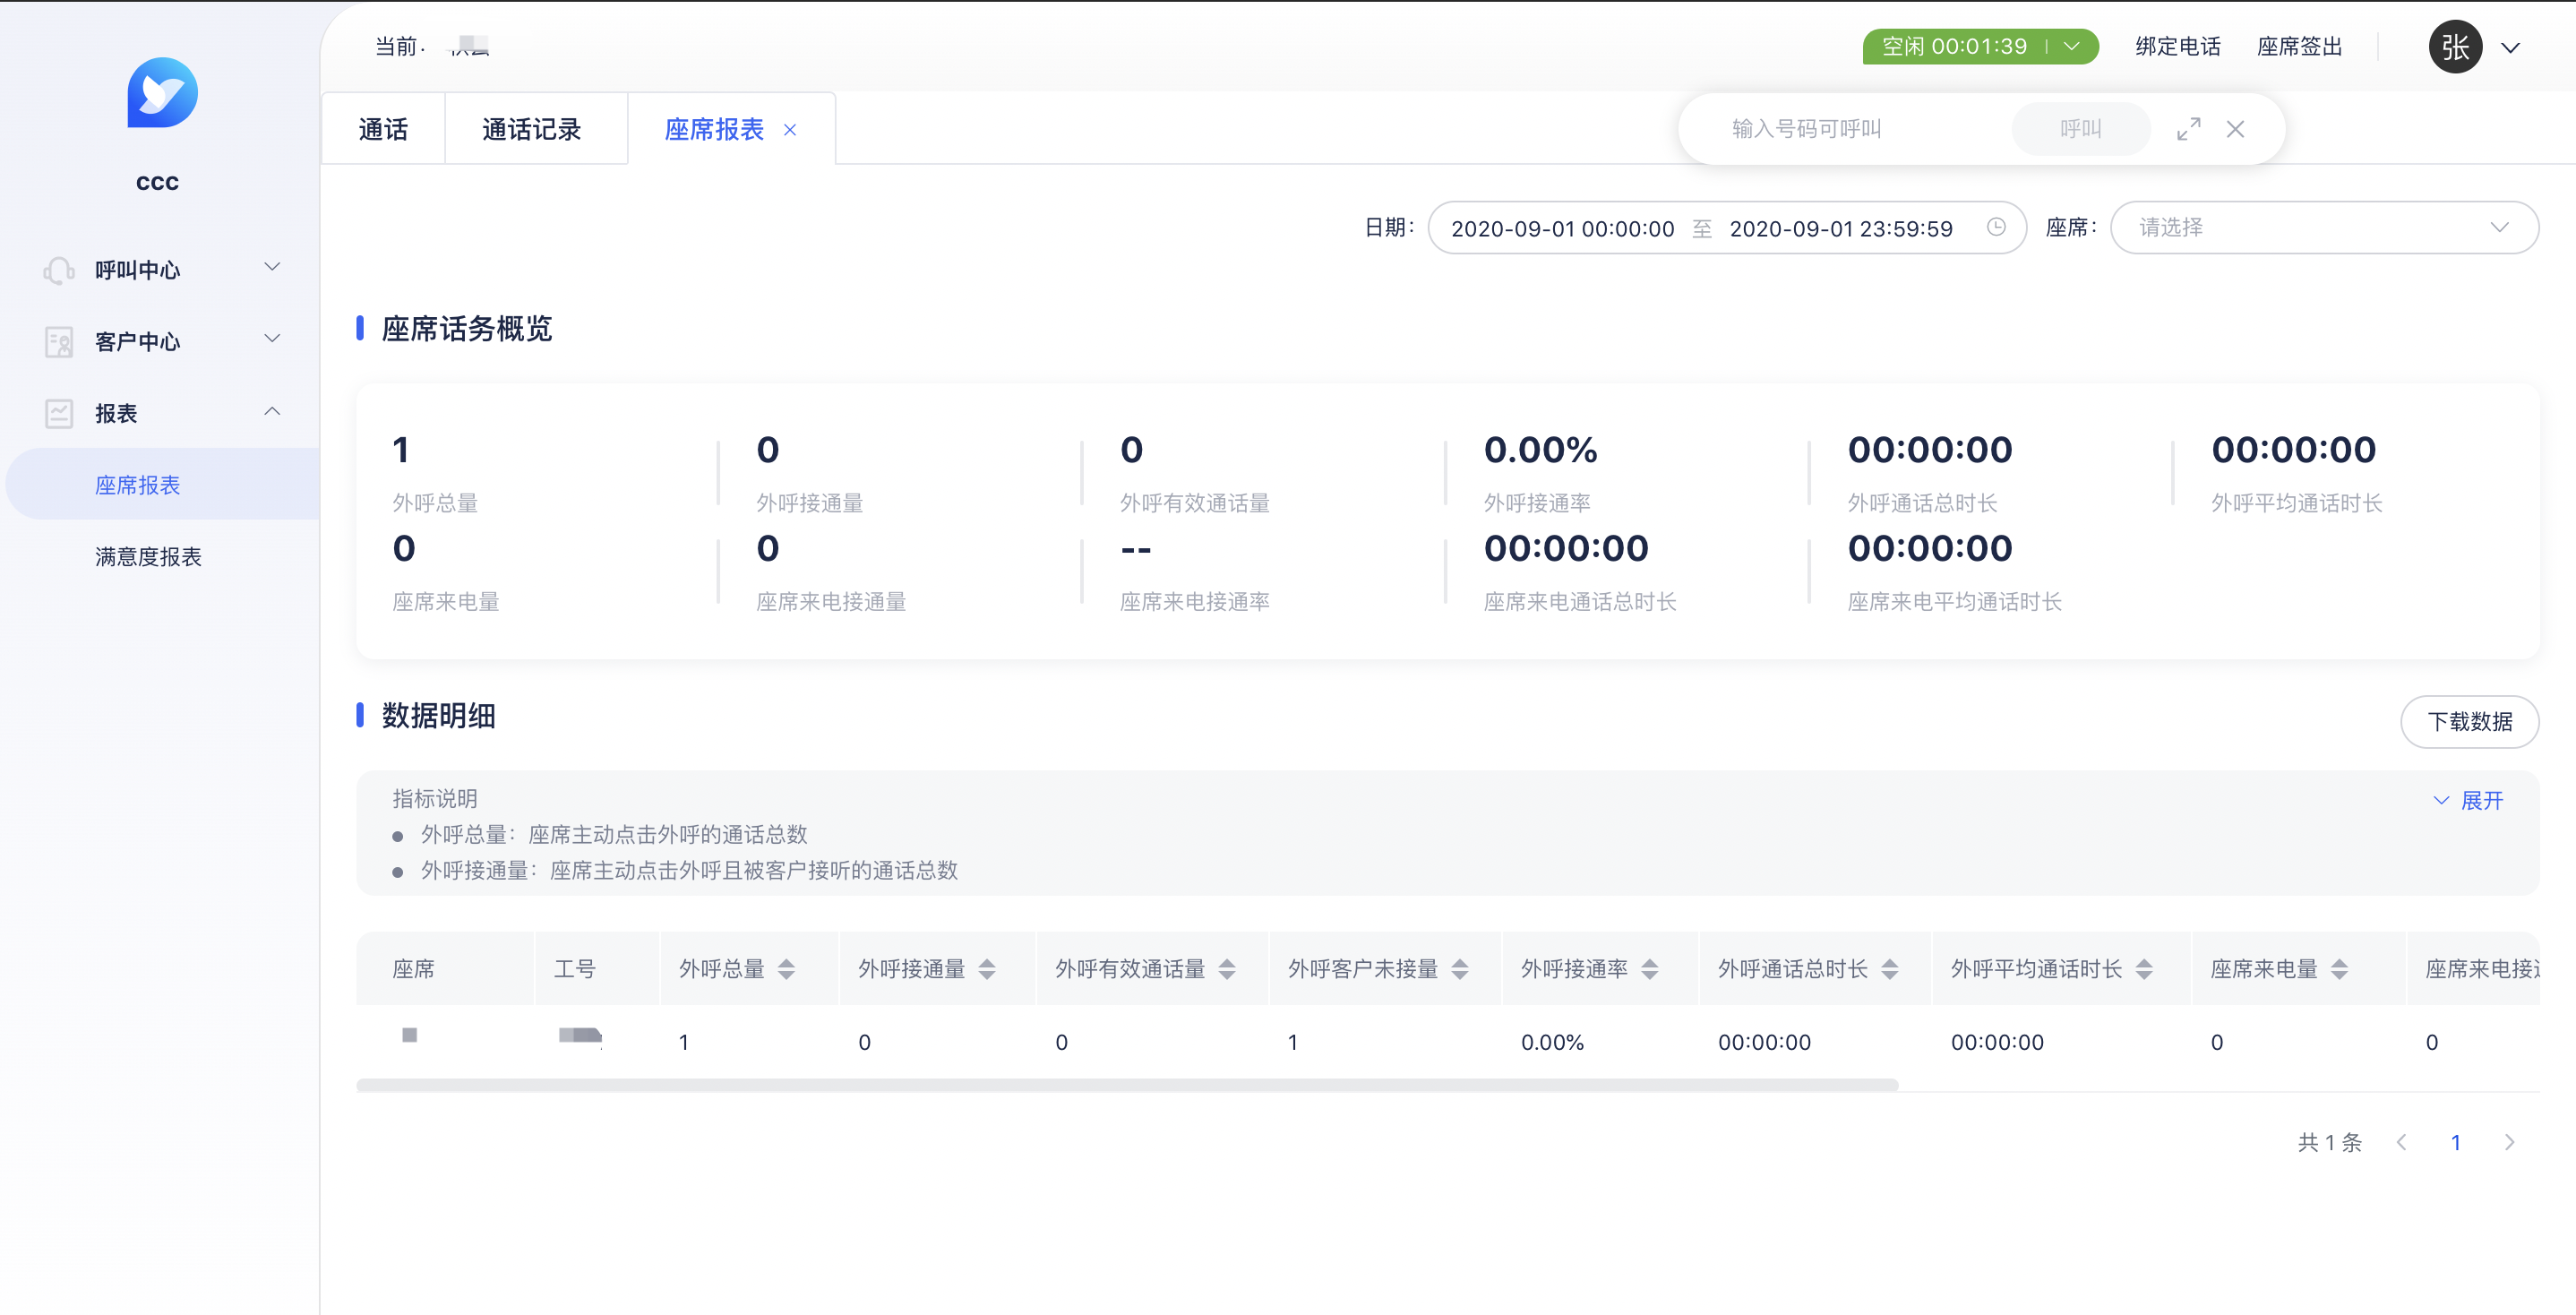Sort by 外呼有效通话量 column
Screen dimensions: 2576x1315
1227,969
